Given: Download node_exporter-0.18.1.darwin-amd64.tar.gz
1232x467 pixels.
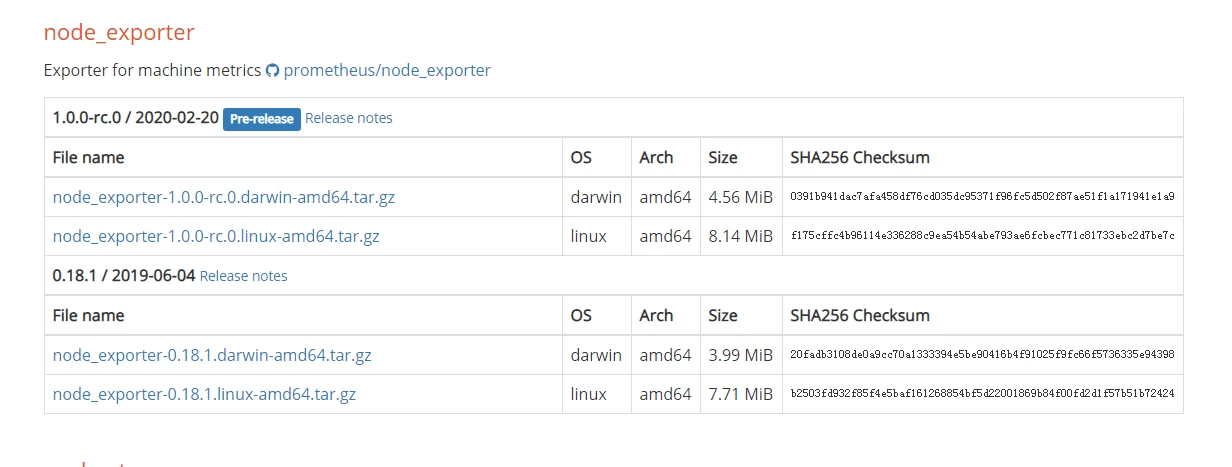Looking at the screenshot, I should [x=212, y=355].
